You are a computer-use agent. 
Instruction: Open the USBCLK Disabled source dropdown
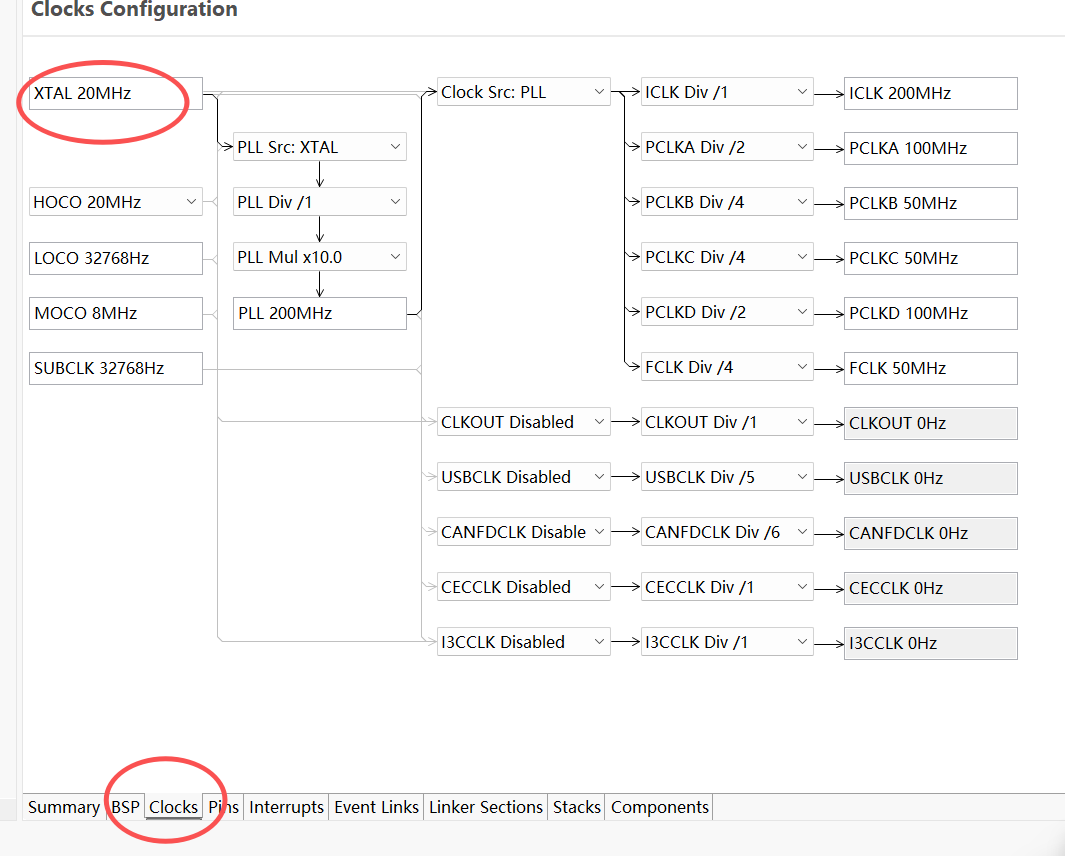click(x=523, y=478)
